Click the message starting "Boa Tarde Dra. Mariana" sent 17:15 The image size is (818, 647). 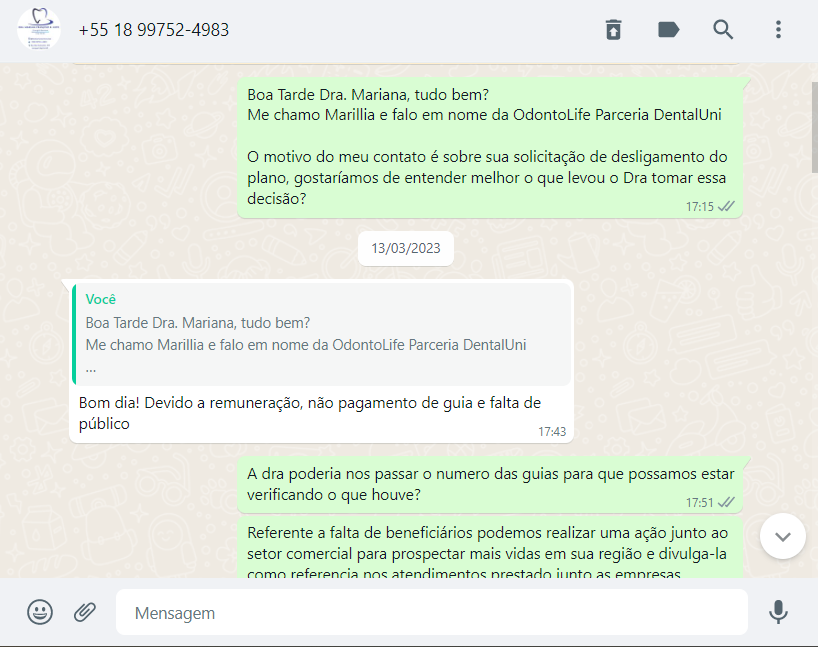pos(490,148)
